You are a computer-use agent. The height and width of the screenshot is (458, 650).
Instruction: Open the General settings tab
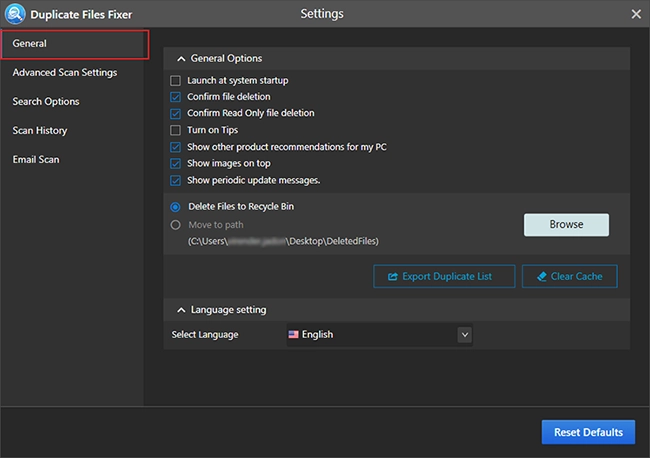coord(75,44)
